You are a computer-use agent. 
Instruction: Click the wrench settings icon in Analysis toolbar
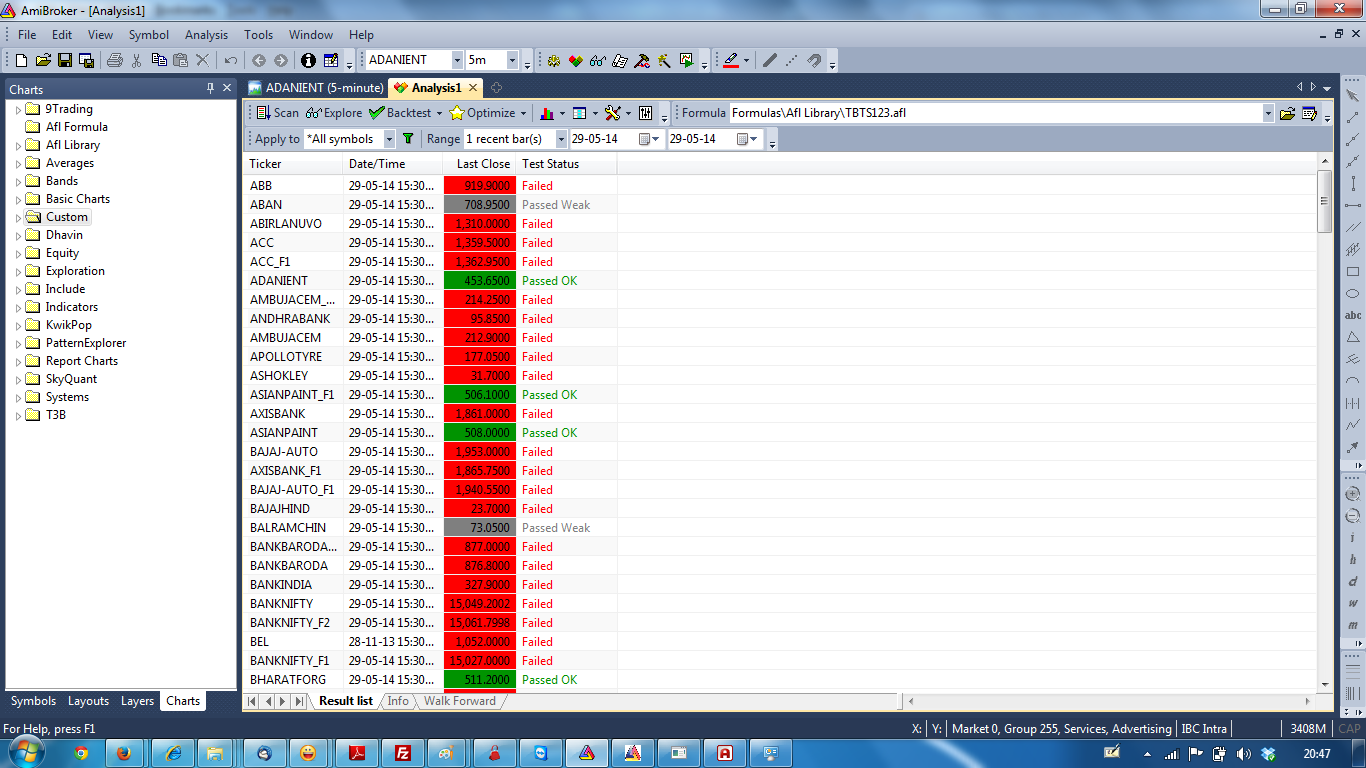613,113
